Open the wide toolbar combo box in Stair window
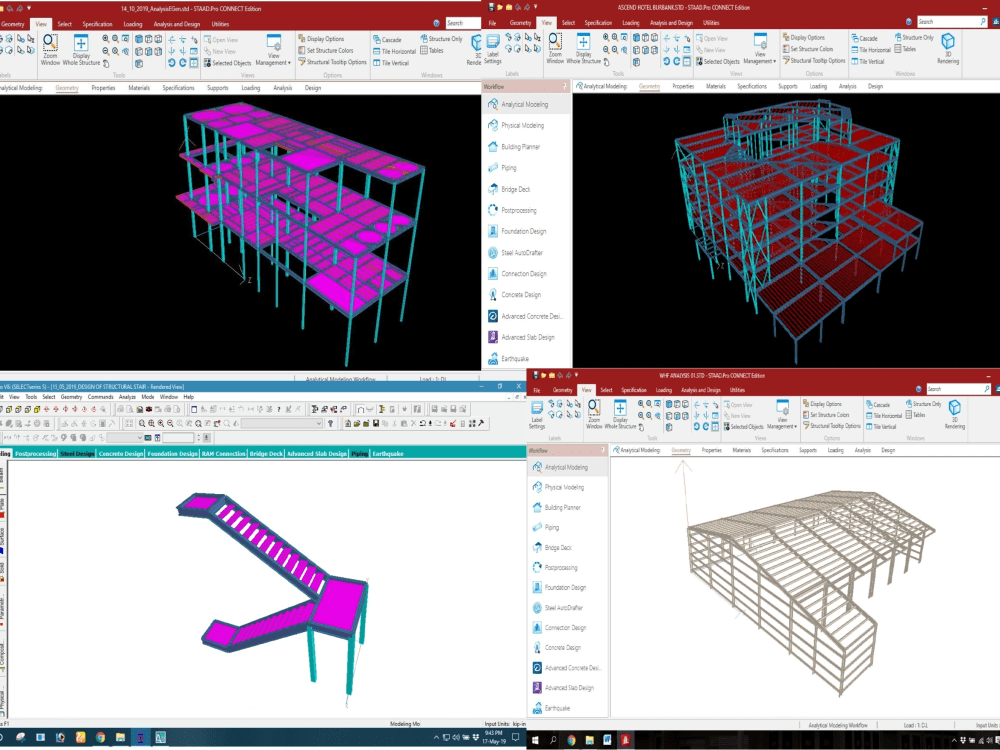Image resolution: width=1000 pixels, height=750 pixels. tap(281, 423)
